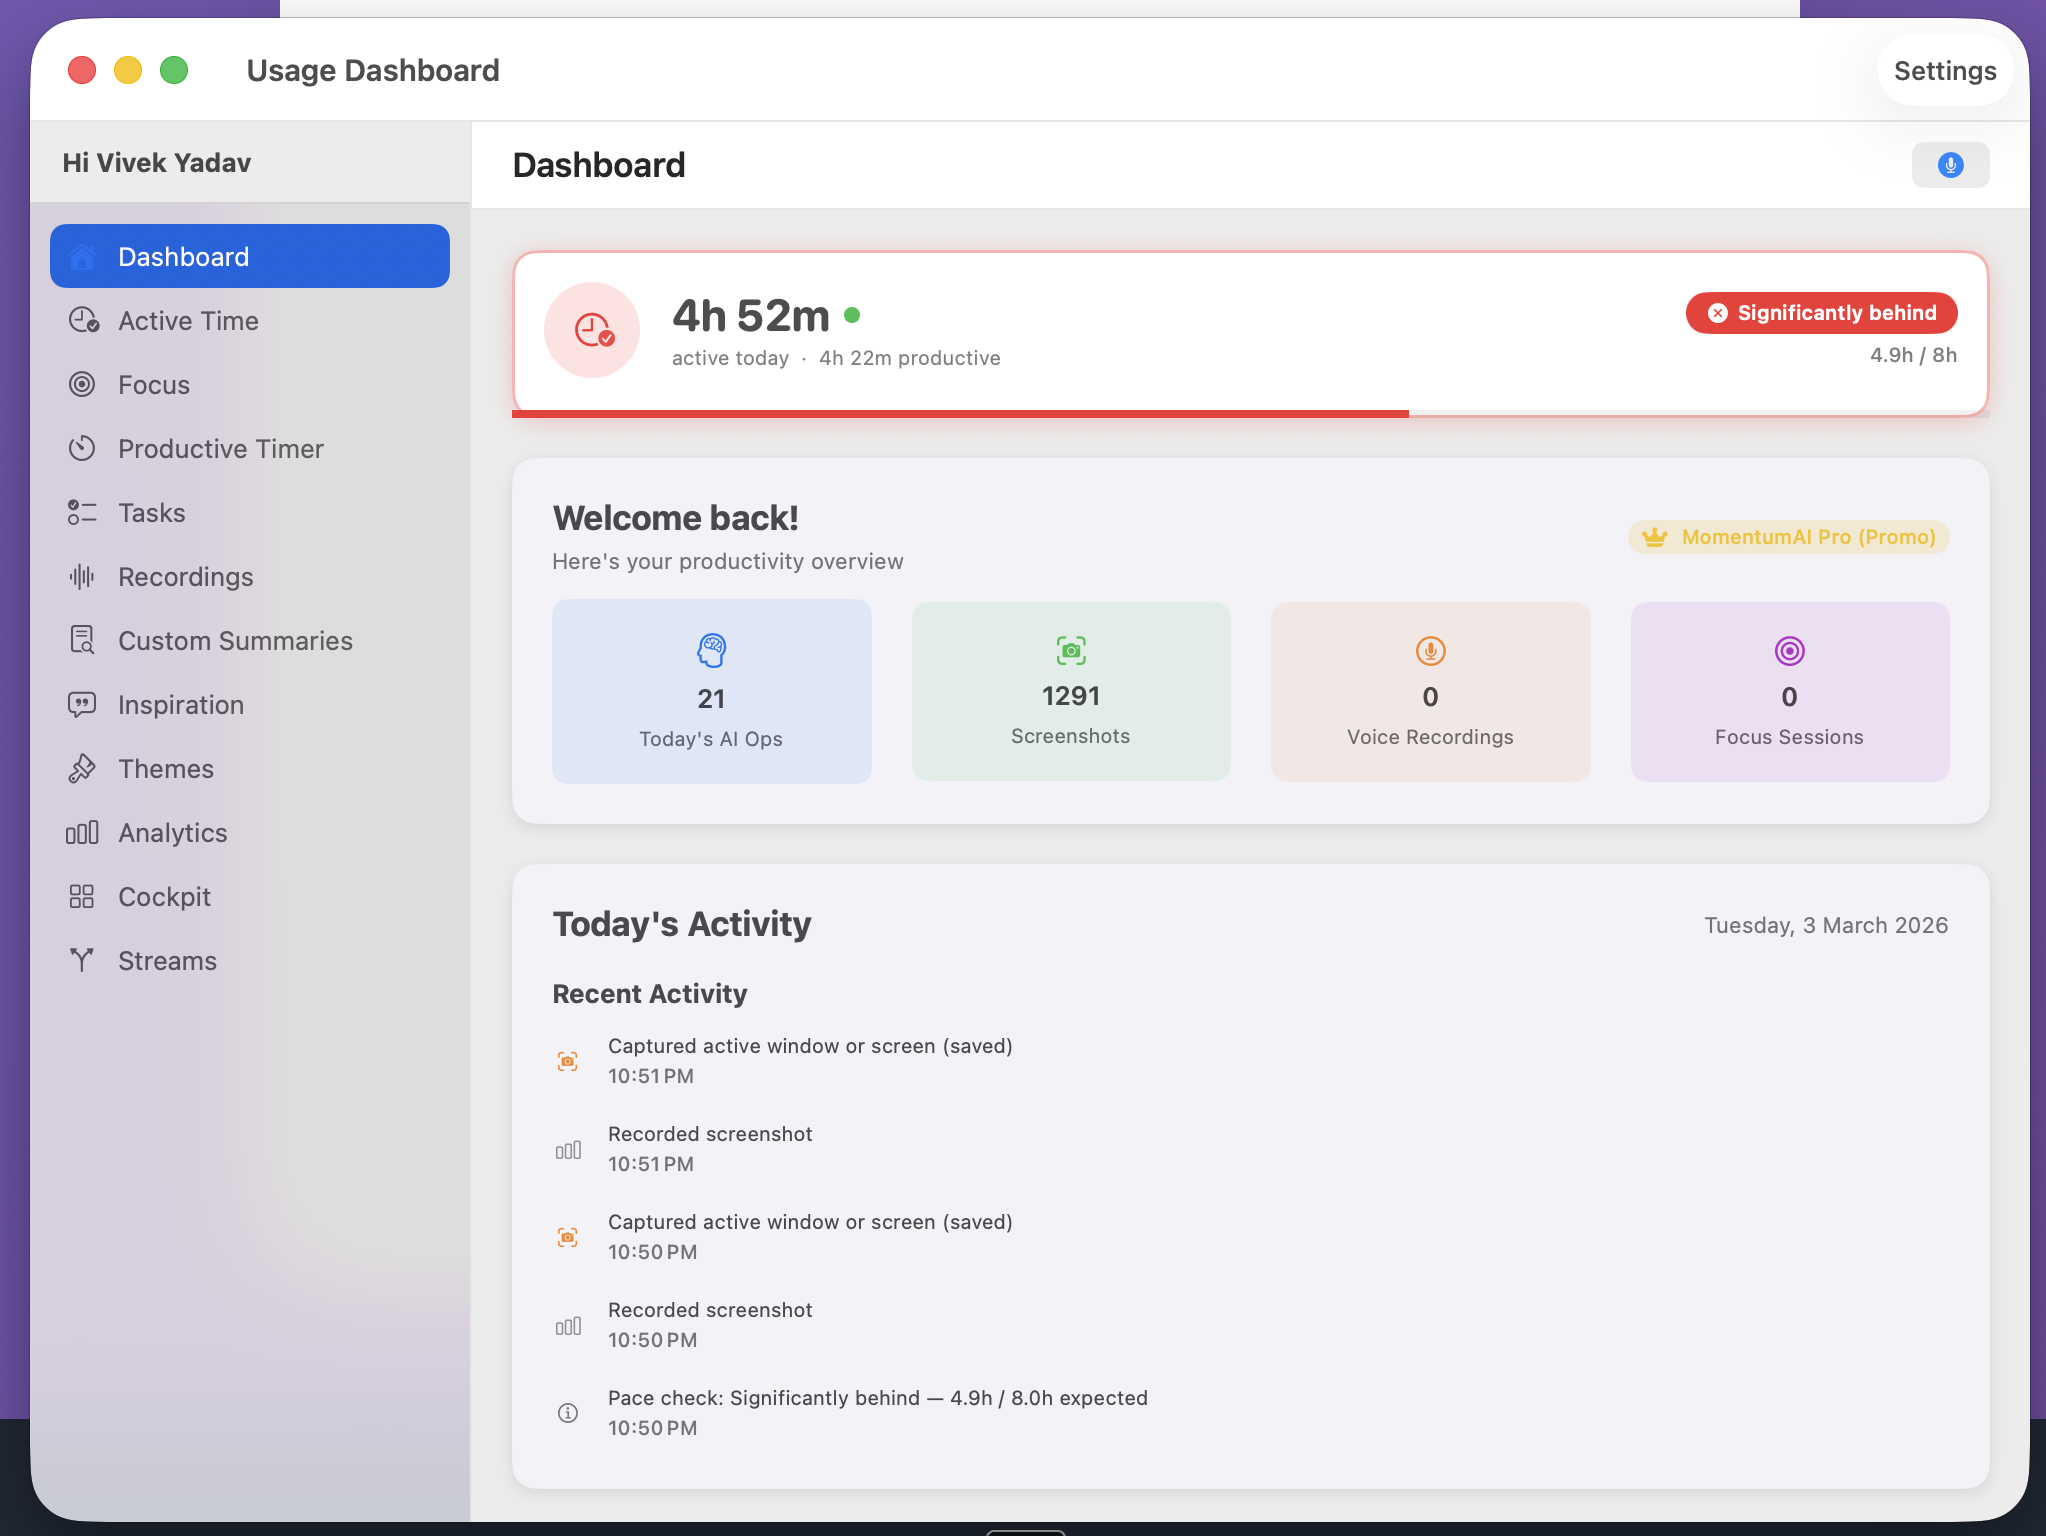Viewport: 2046px width, 1536px height.
Task: Click the Significantly behind badge
Action: [1820, 312]
